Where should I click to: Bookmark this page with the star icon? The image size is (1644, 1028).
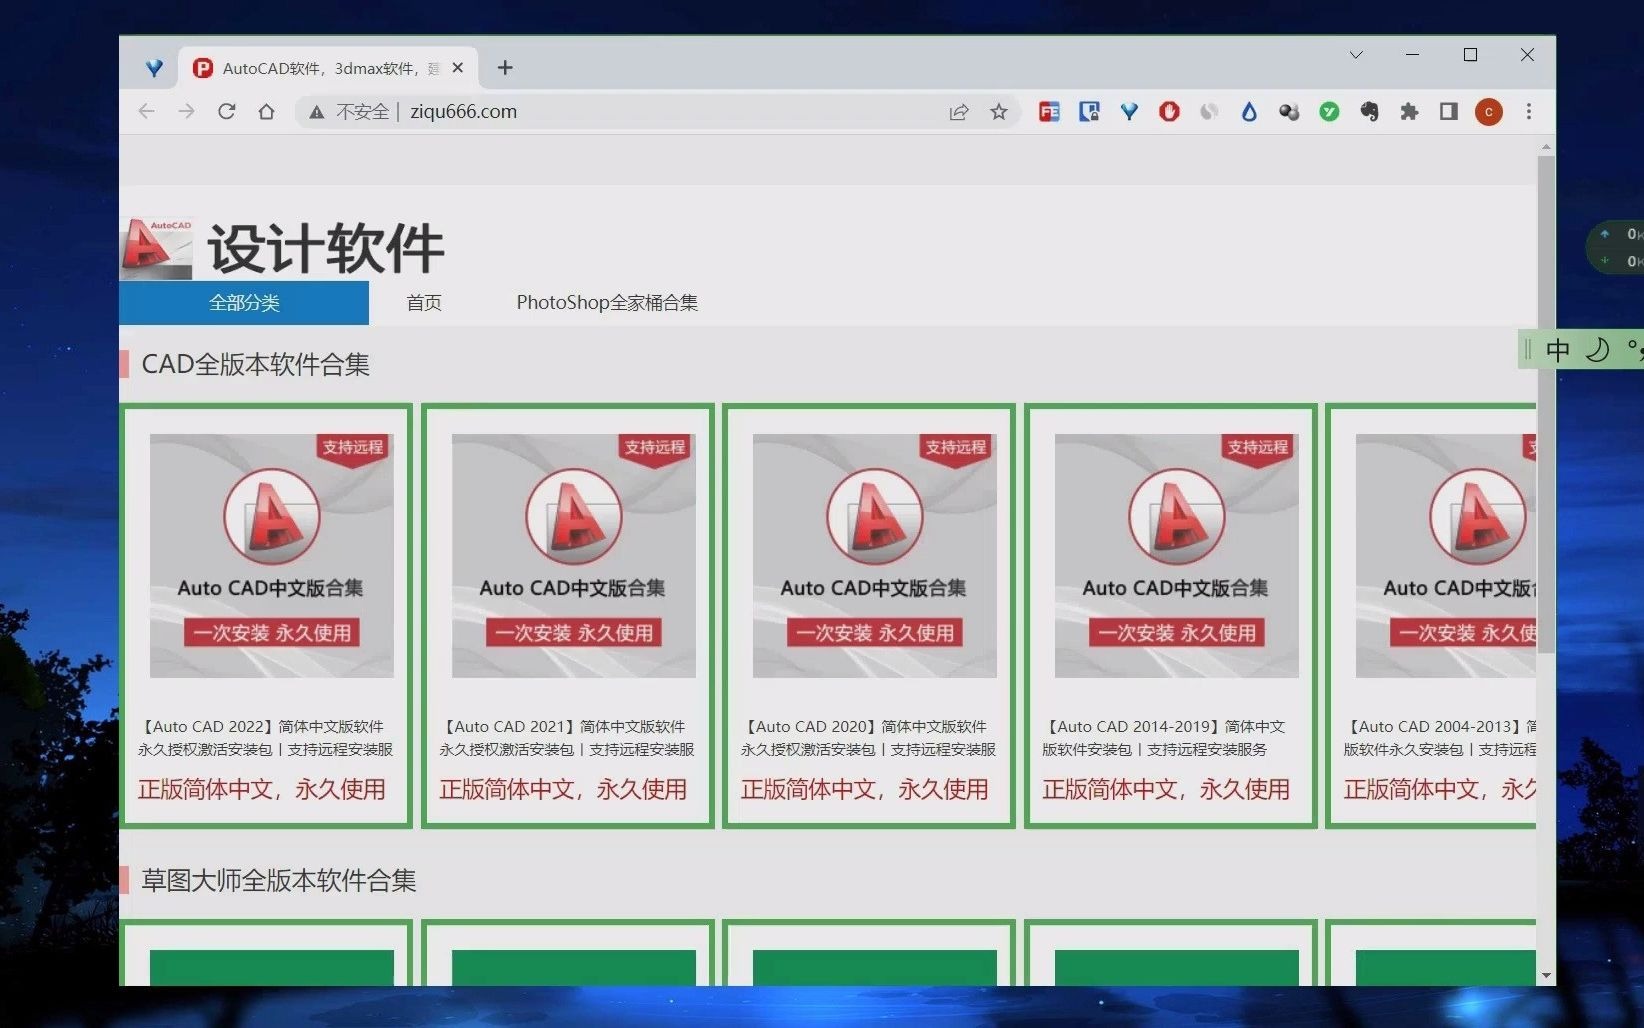(x=999, y=112)
